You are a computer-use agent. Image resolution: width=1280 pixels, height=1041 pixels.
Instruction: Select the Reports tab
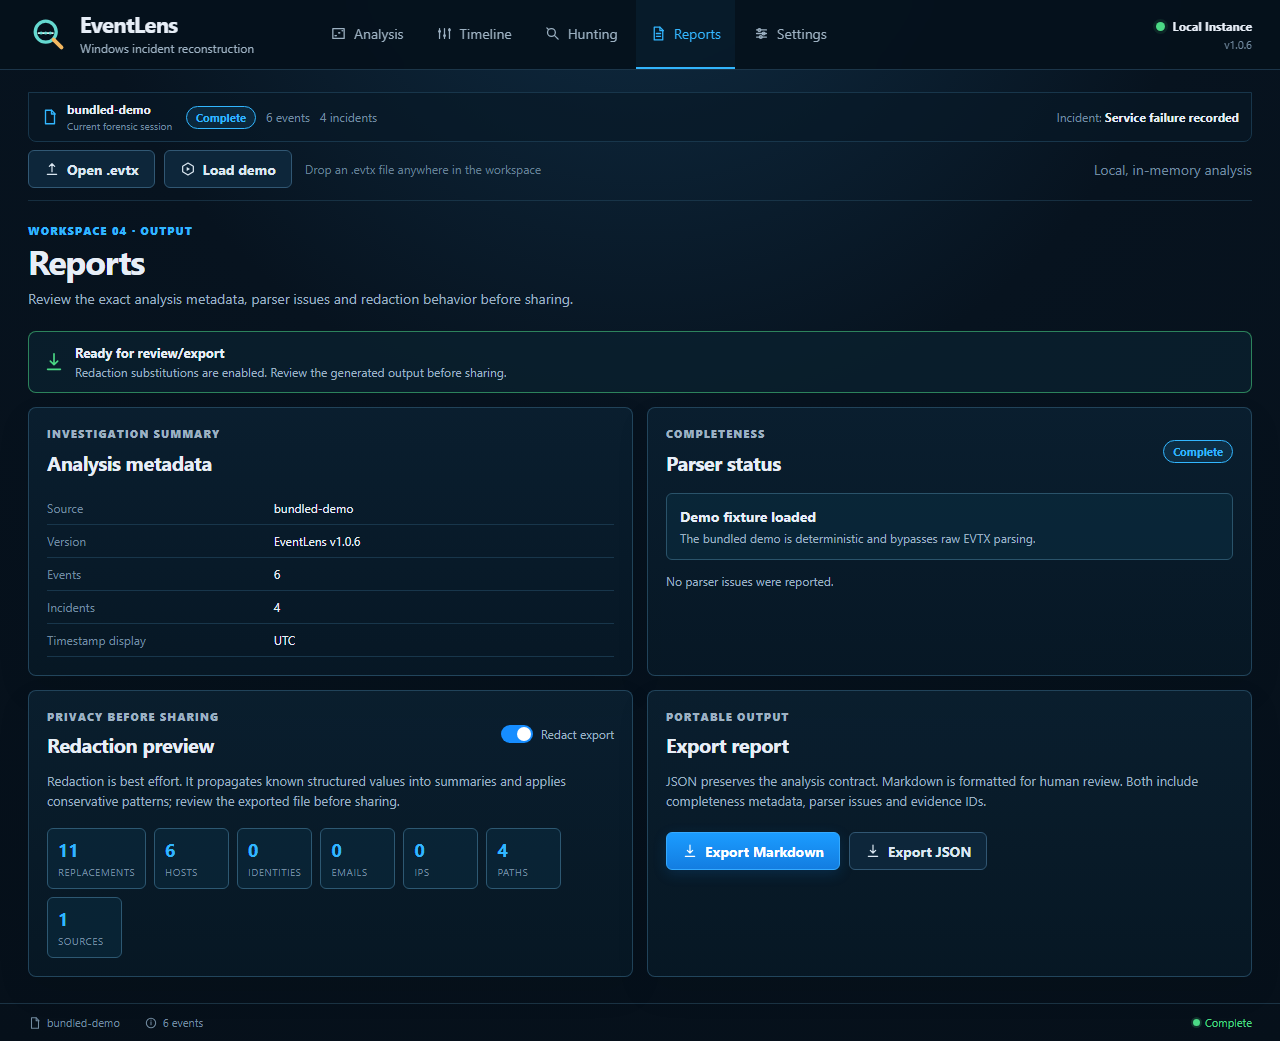[686, 34]
